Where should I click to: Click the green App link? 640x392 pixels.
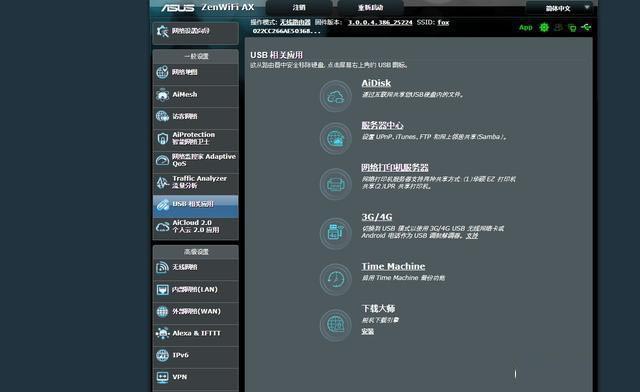click(526, 27)
